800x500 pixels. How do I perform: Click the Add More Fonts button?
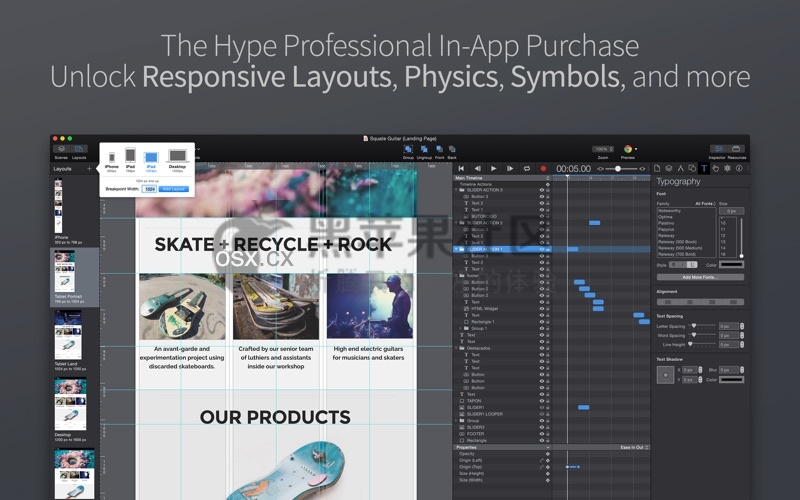(x=700, y=277)
